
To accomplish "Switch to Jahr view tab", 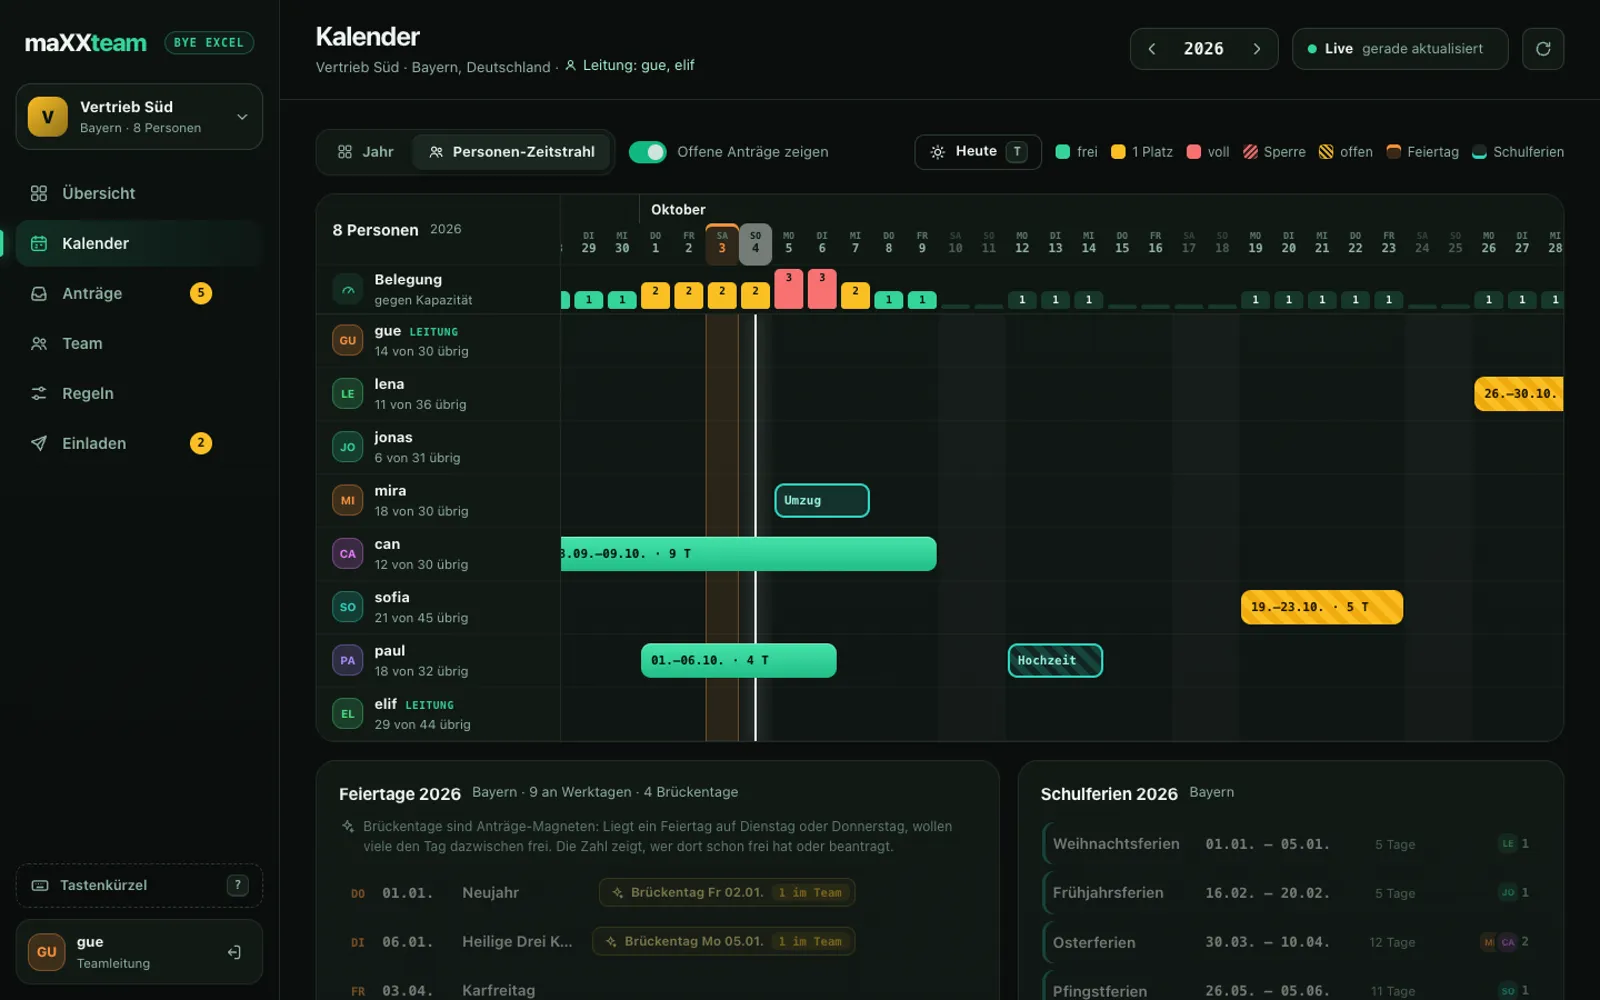I will 366,152.
